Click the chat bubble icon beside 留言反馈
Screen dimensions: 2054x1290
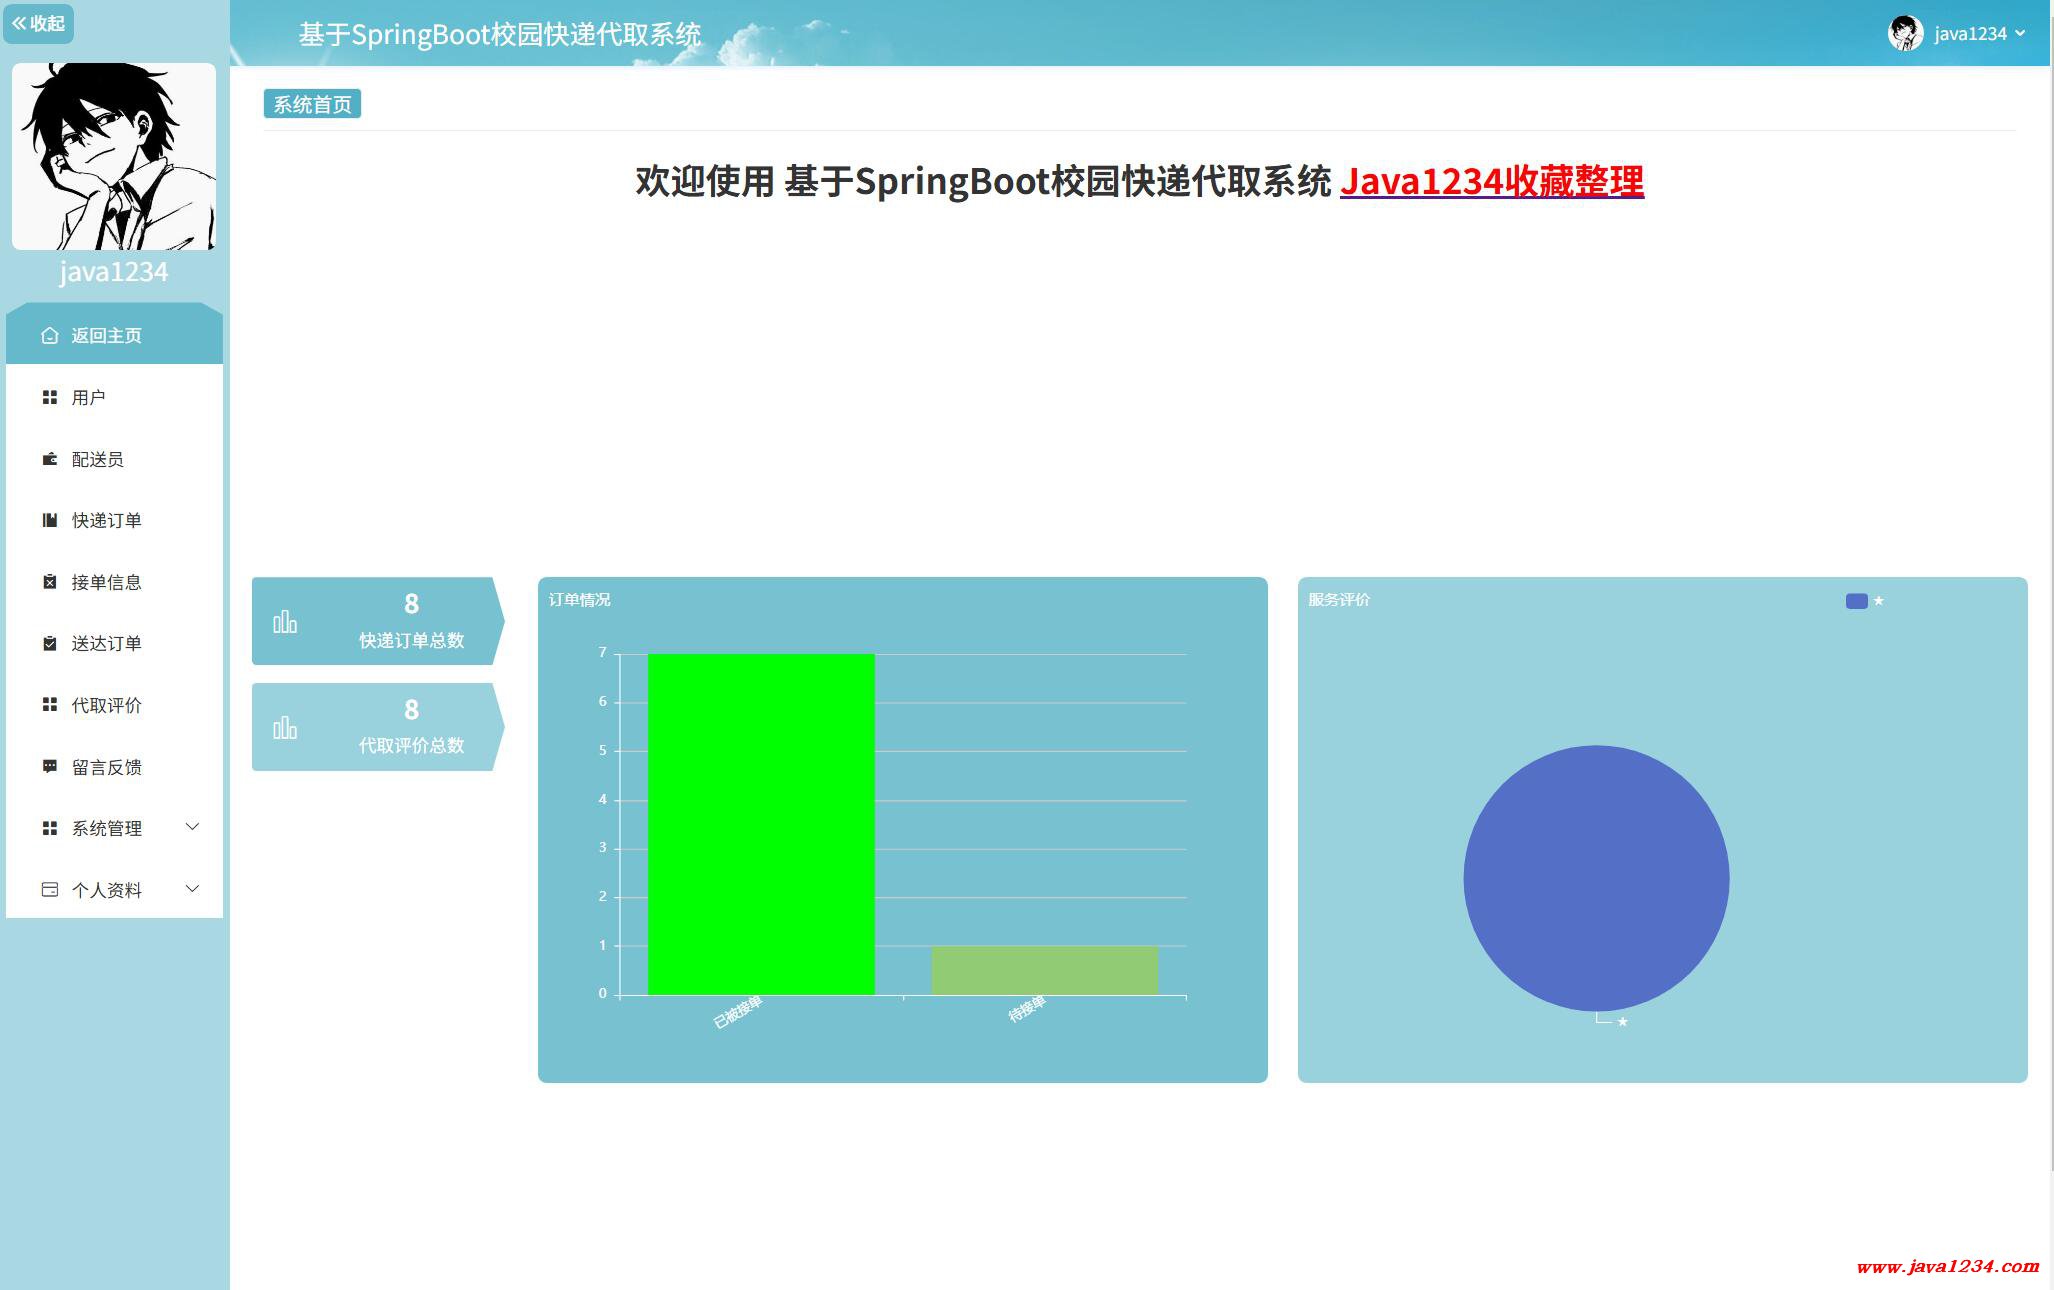pos(49,767)
